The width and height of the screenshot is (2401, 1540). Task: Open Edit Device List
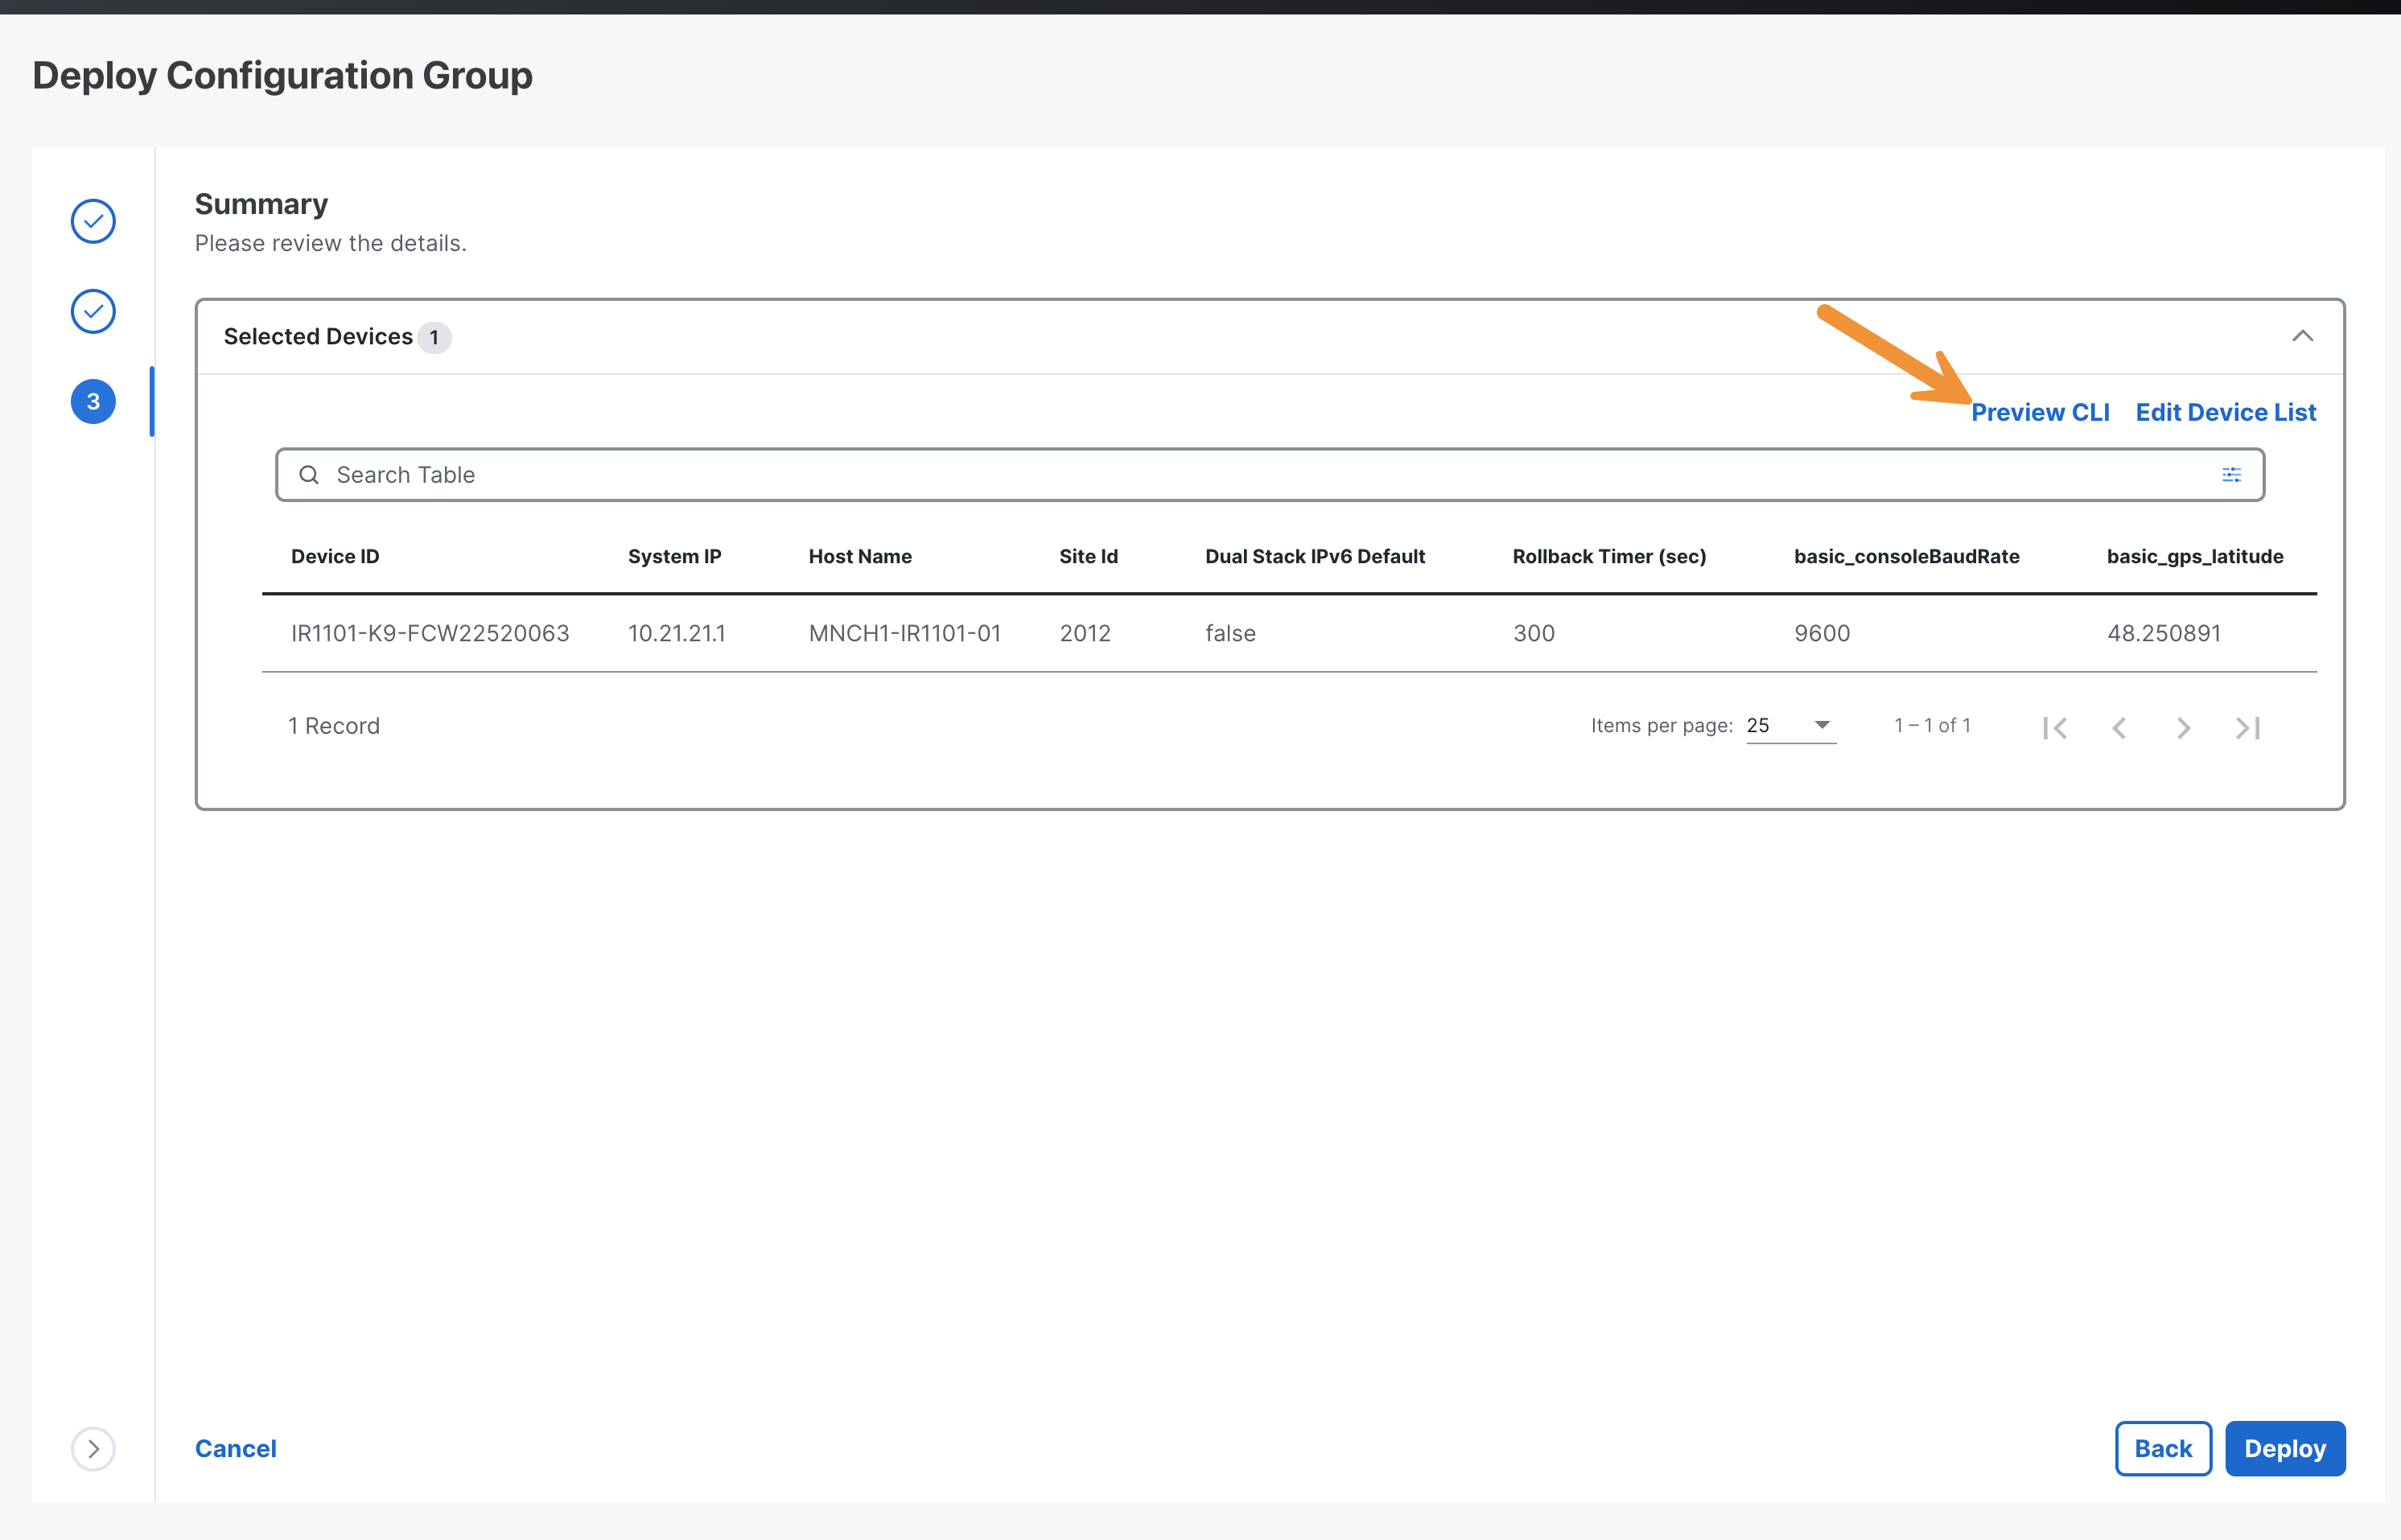(x=2225, y=412)
